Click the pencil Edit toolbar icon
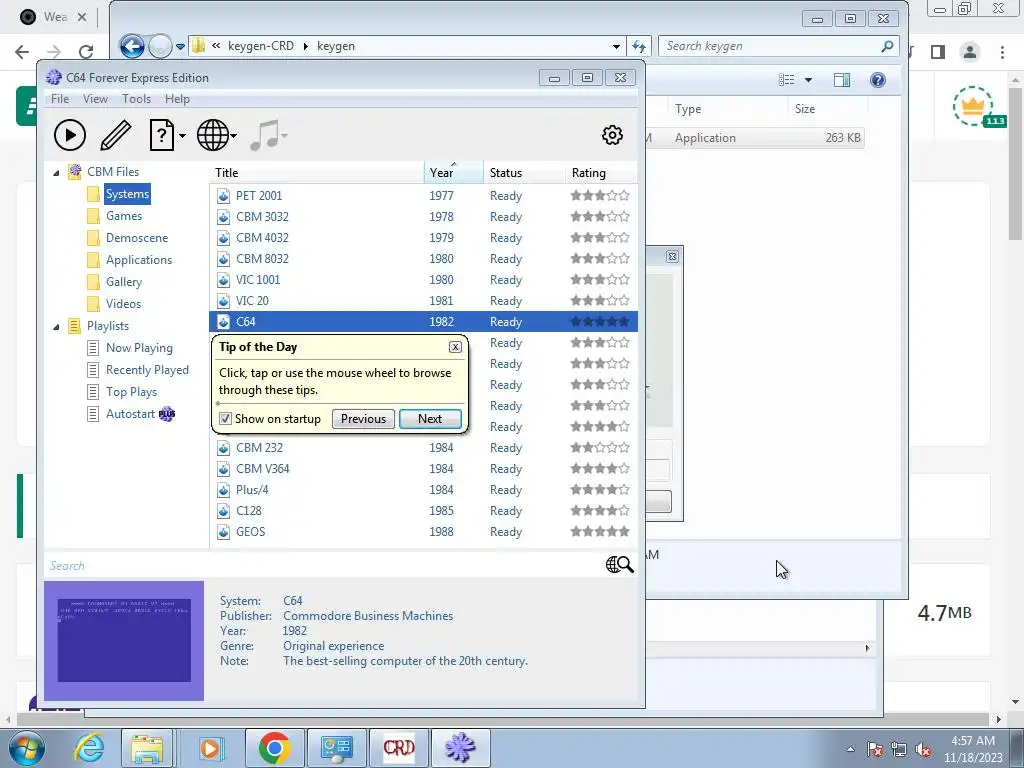Screen dimensions: 1024x768 [116, 135]
